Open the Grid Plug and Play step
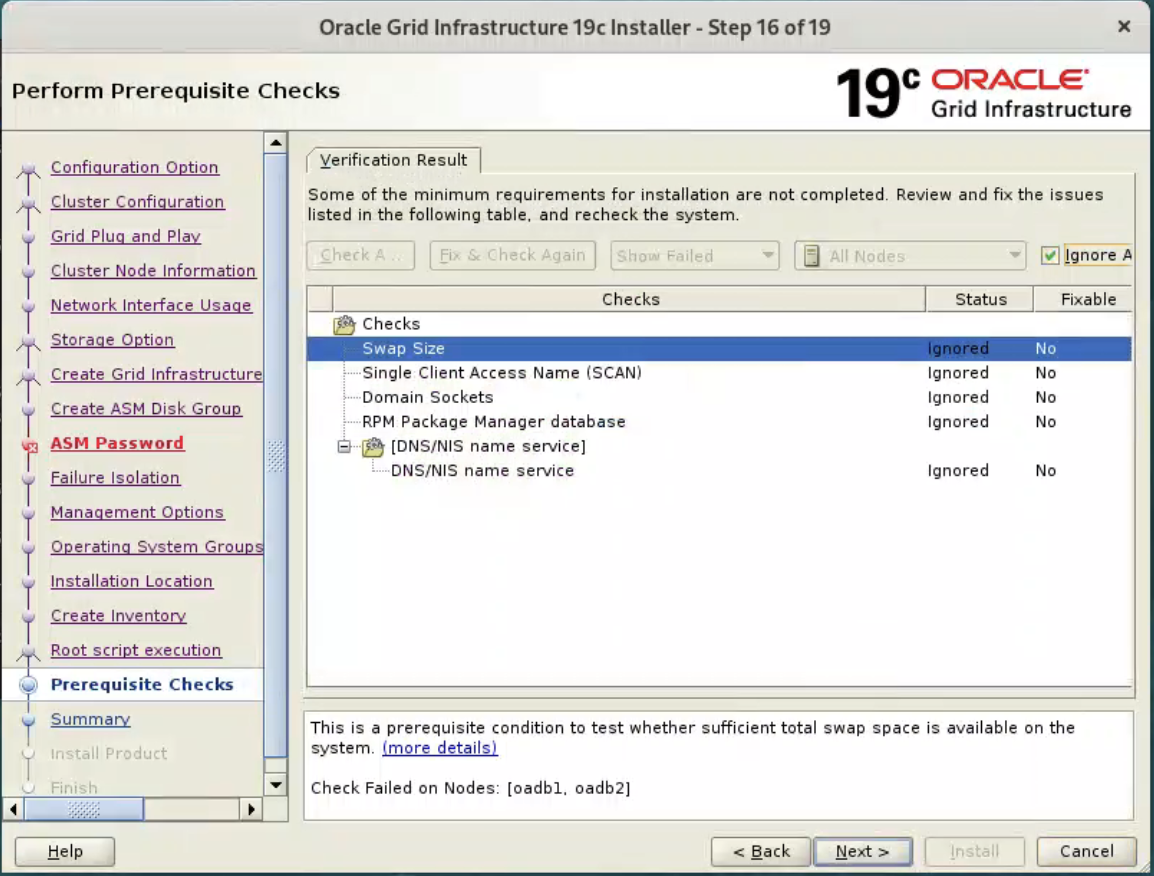The width and height of the screenshot is (1154, 876). [126, 236]
